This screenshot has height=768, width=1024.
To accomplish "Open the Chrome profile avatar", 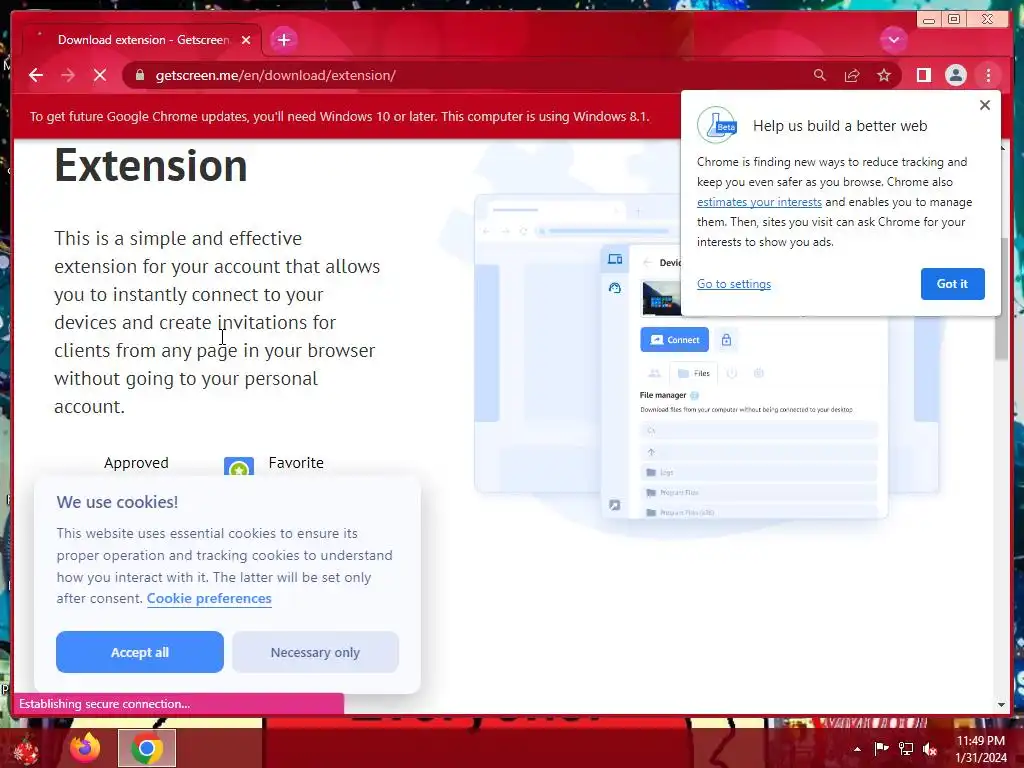I will point(955,75).
